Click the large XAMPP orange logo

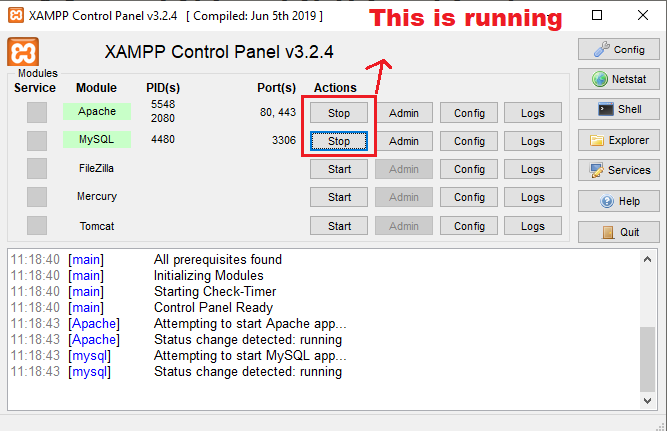point(23,52)
